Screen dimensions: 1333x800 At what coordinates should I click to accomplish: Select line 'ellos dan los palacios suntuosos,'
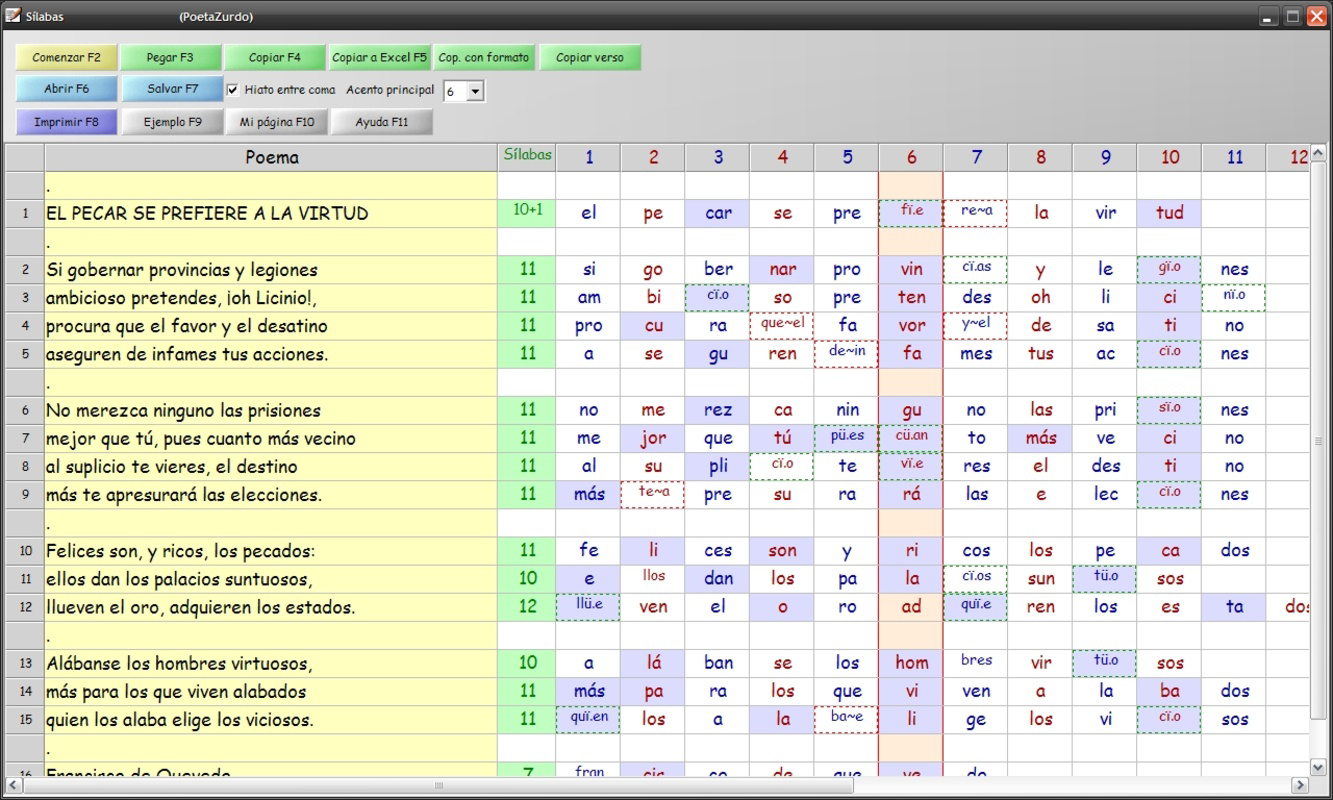(271, 579)
